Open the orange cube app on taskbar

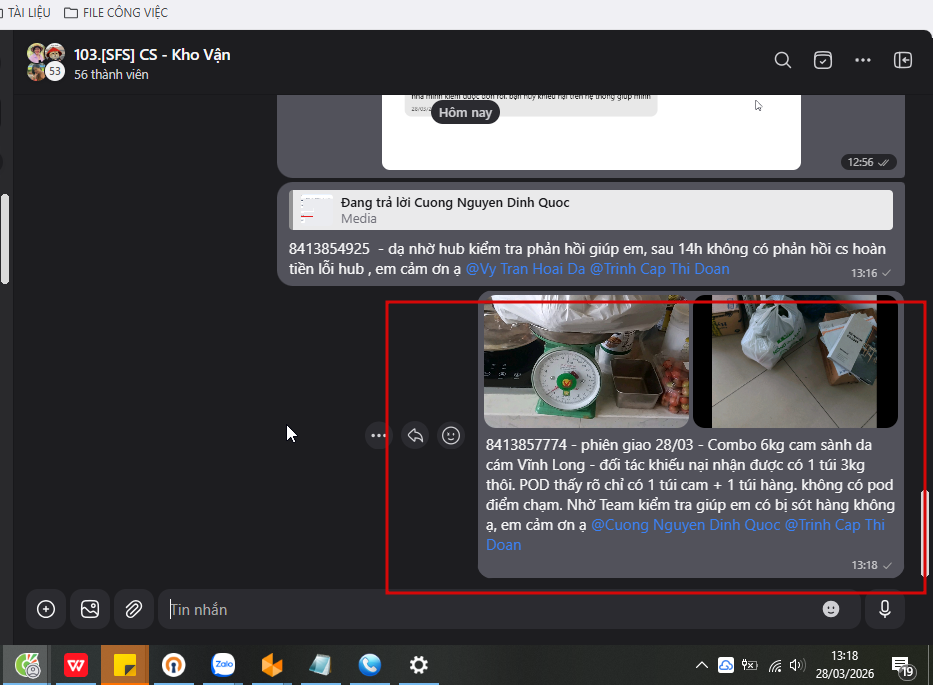point(272,665)
